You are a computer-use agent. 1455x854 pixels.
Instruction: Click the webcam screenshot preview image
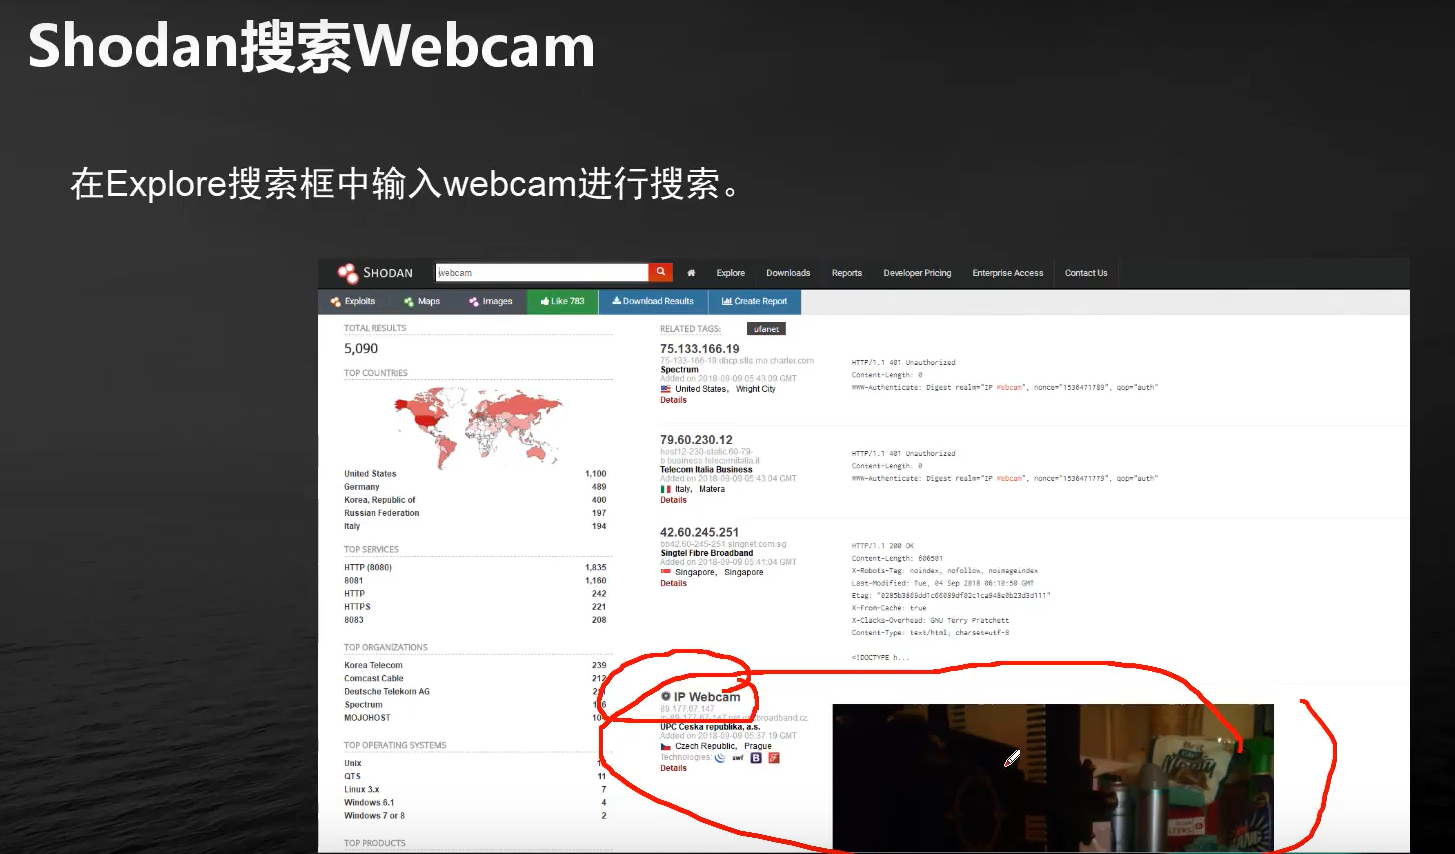1053,778
